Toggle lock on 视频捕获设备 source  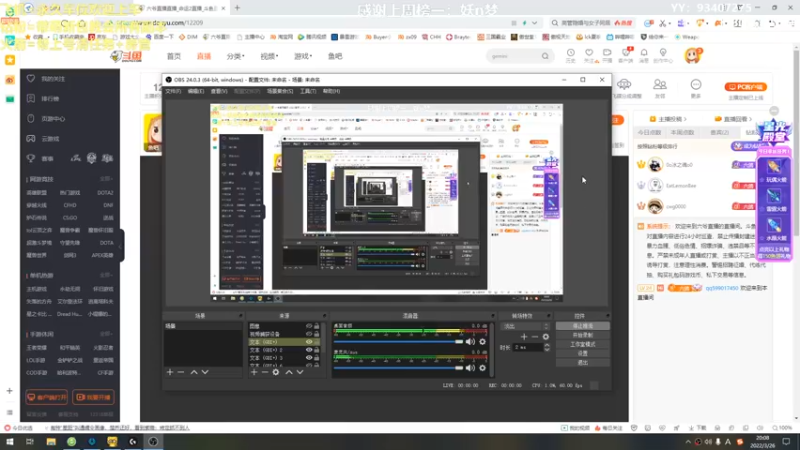click(x=317, y=334)
